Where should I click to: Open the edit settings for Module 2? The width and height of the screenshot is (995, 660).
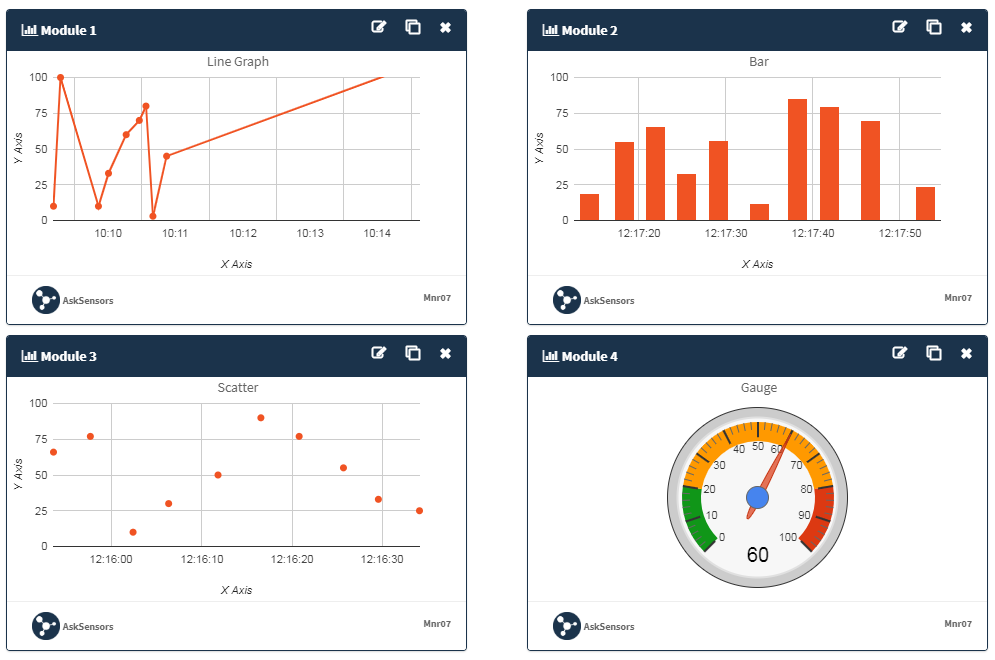900,27
